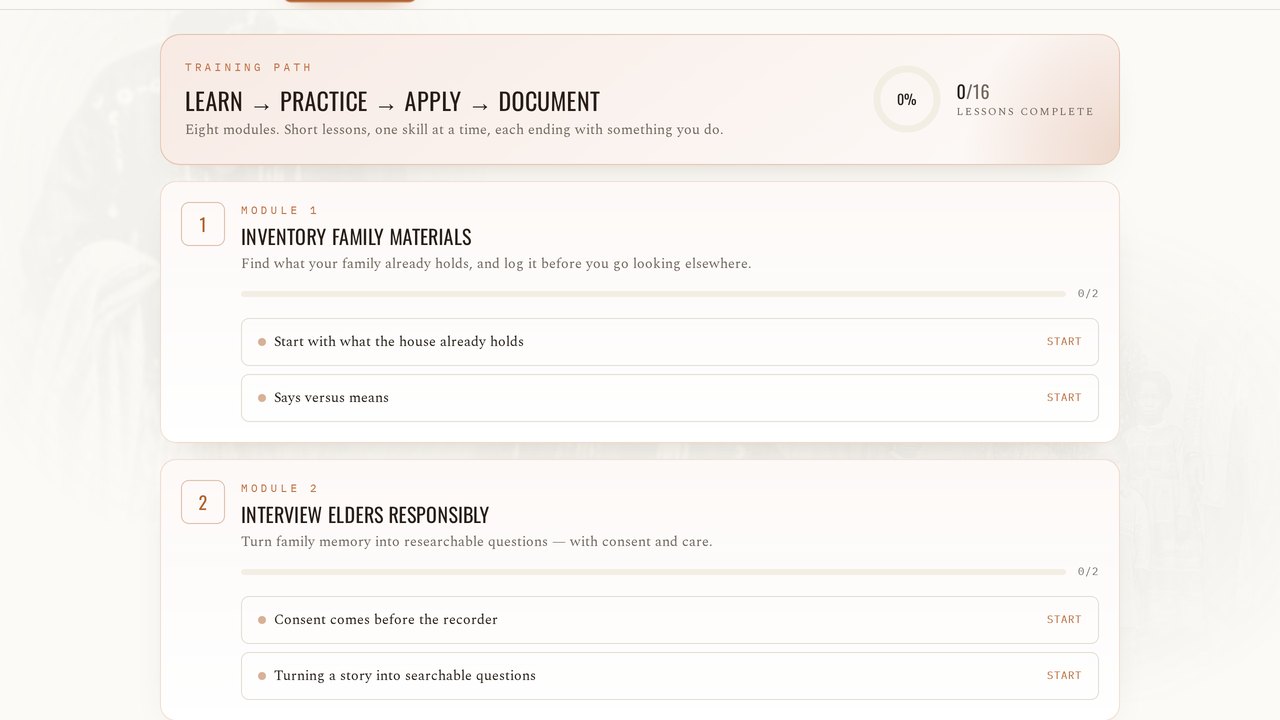Screen dimensions: 1280x720
Task: Open "Turning a story into searchable questions" lesson
Action: (670, 676)
